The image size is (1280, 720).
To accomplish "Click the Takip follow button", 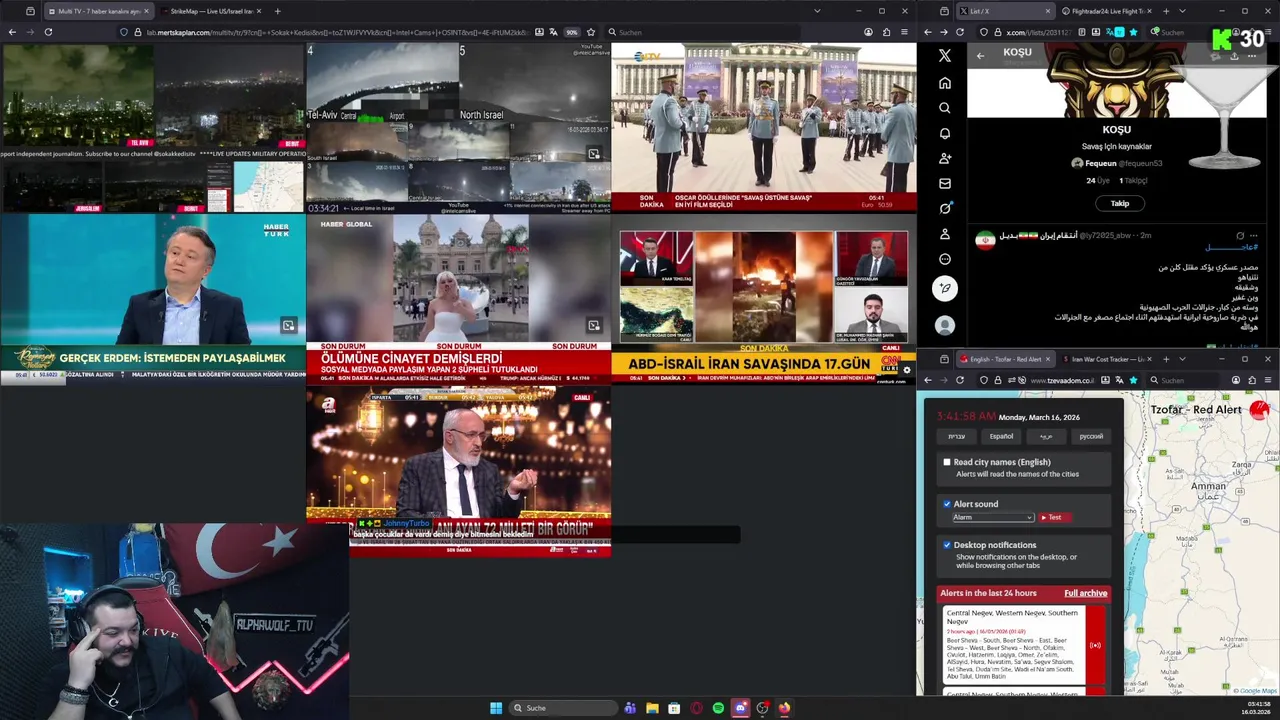I will pyautogui.click(x=1119, y=203).
